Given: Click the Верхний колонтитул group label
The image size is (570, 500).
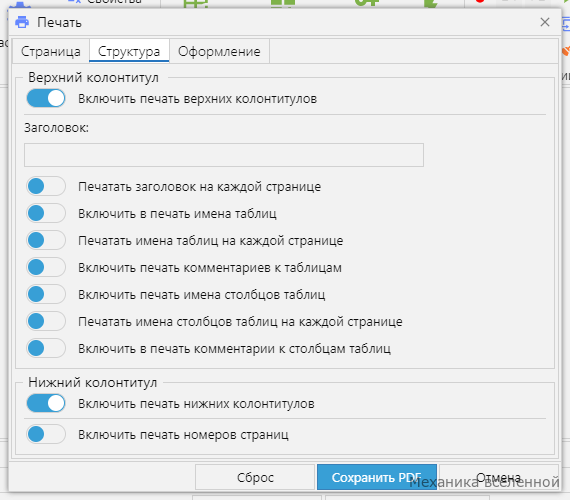Looking at the screenshot, I should pyautogui.click(x=93, y=77).
